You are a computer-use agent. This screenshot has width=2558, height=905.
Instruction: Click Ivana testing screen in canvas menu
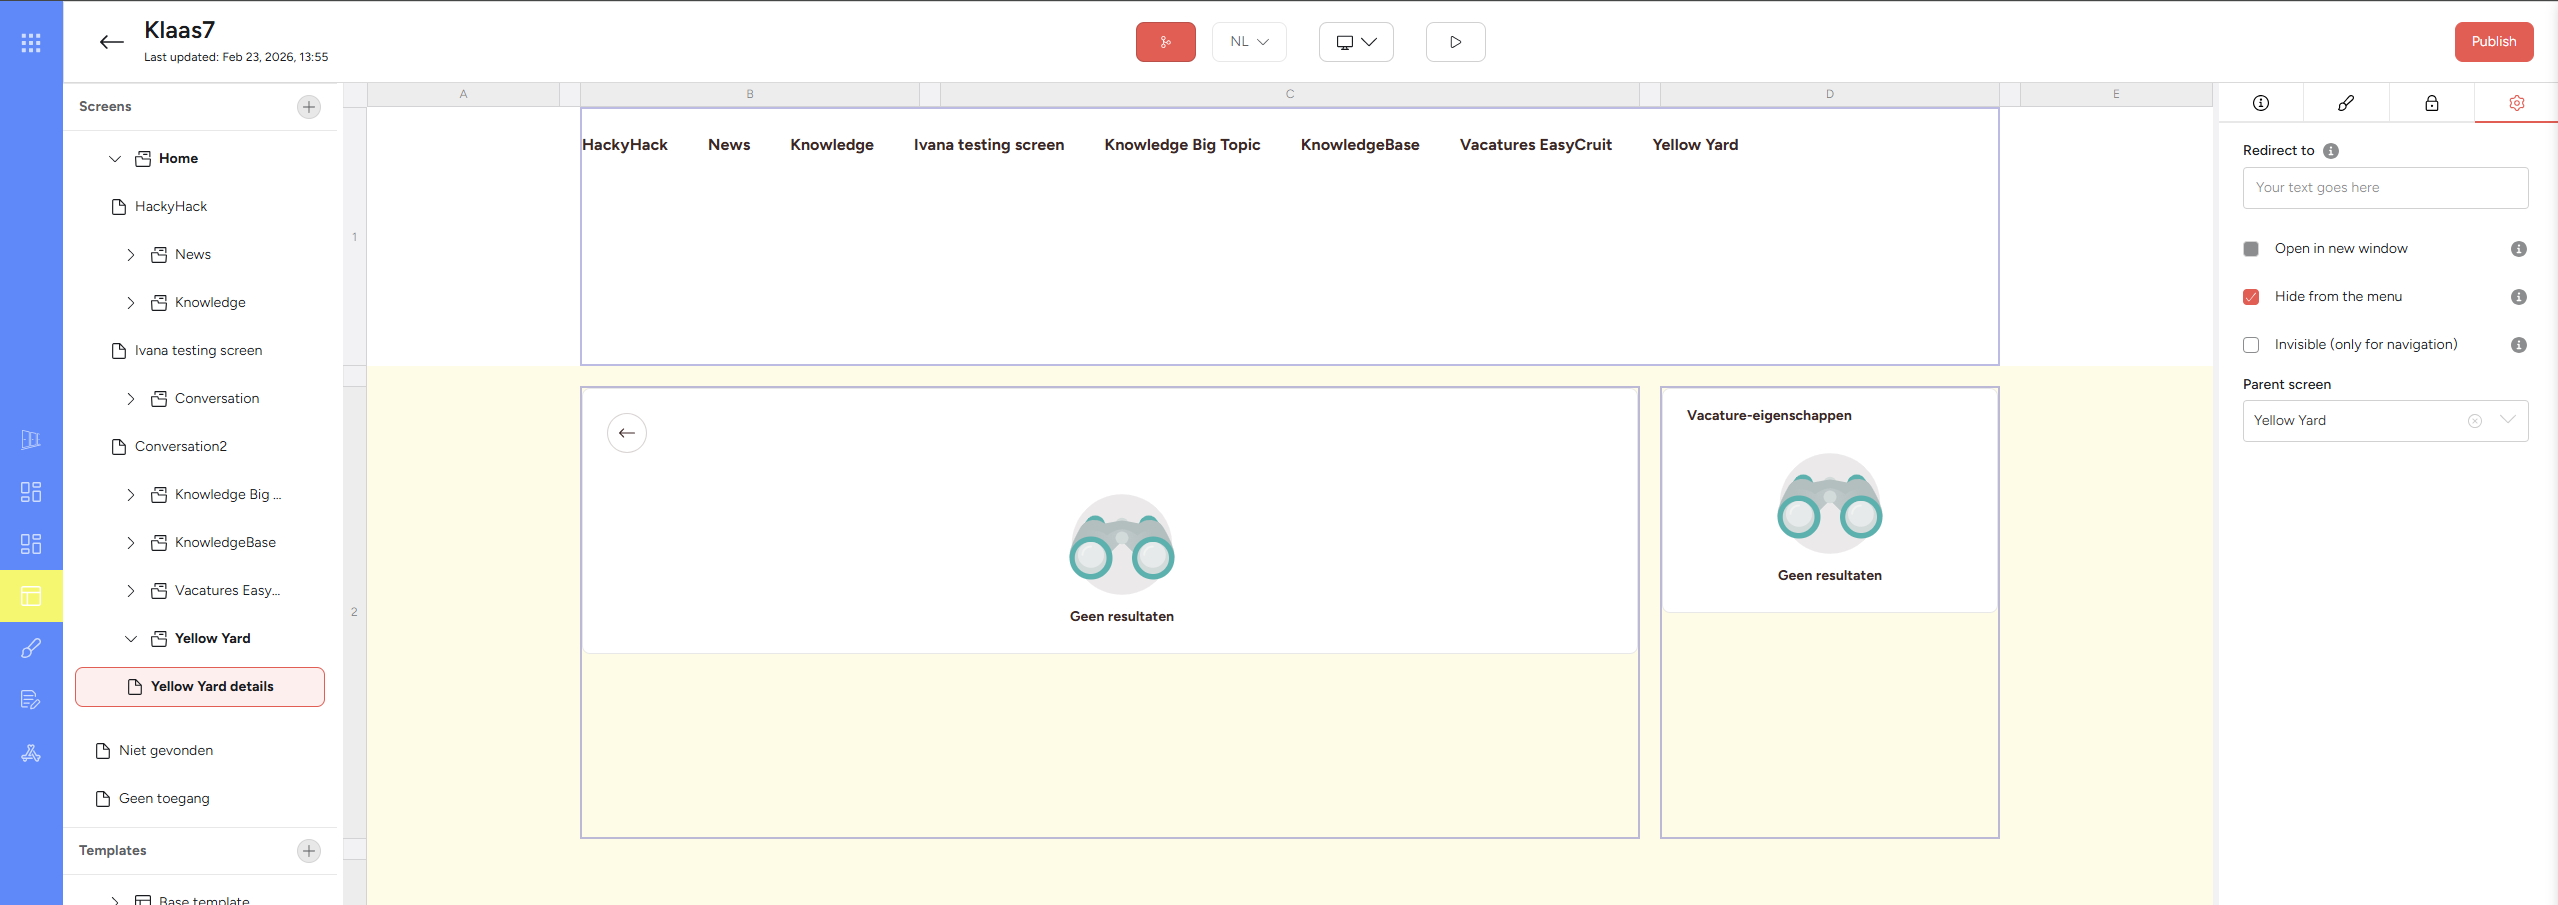pos(989,145)
